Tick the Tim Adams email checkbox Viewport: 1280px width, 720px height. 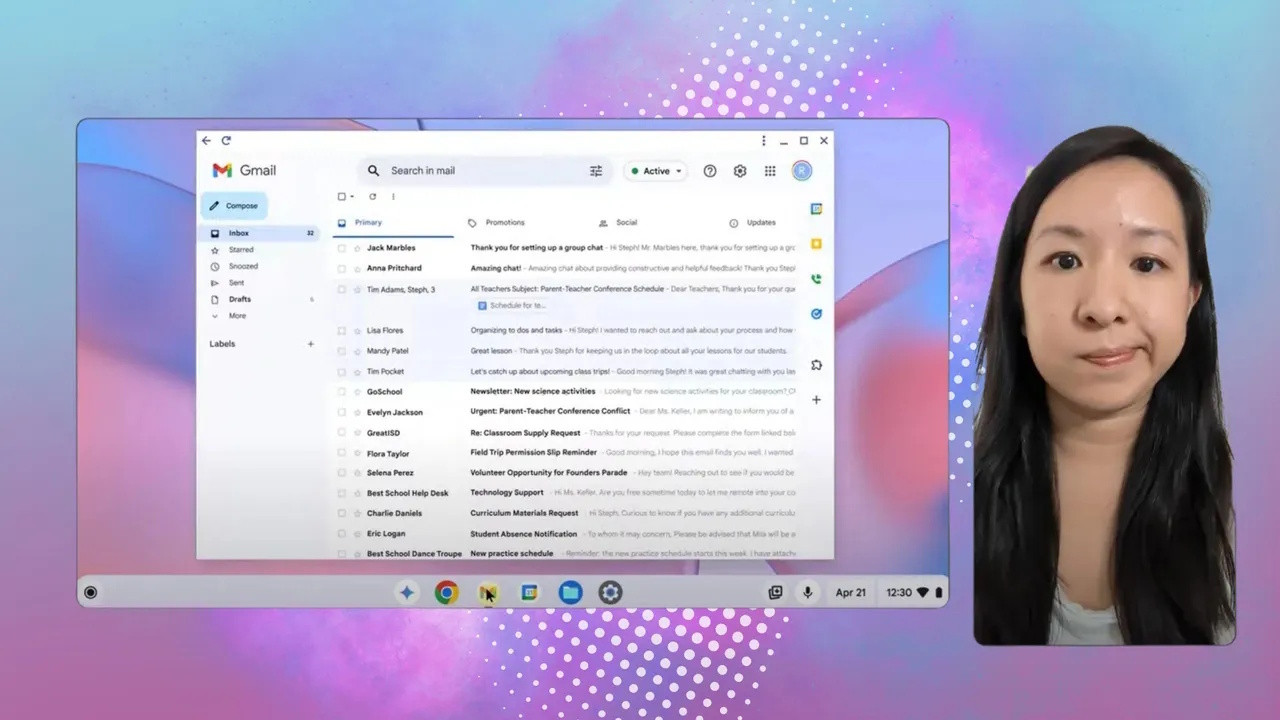[x=342, y=290]
